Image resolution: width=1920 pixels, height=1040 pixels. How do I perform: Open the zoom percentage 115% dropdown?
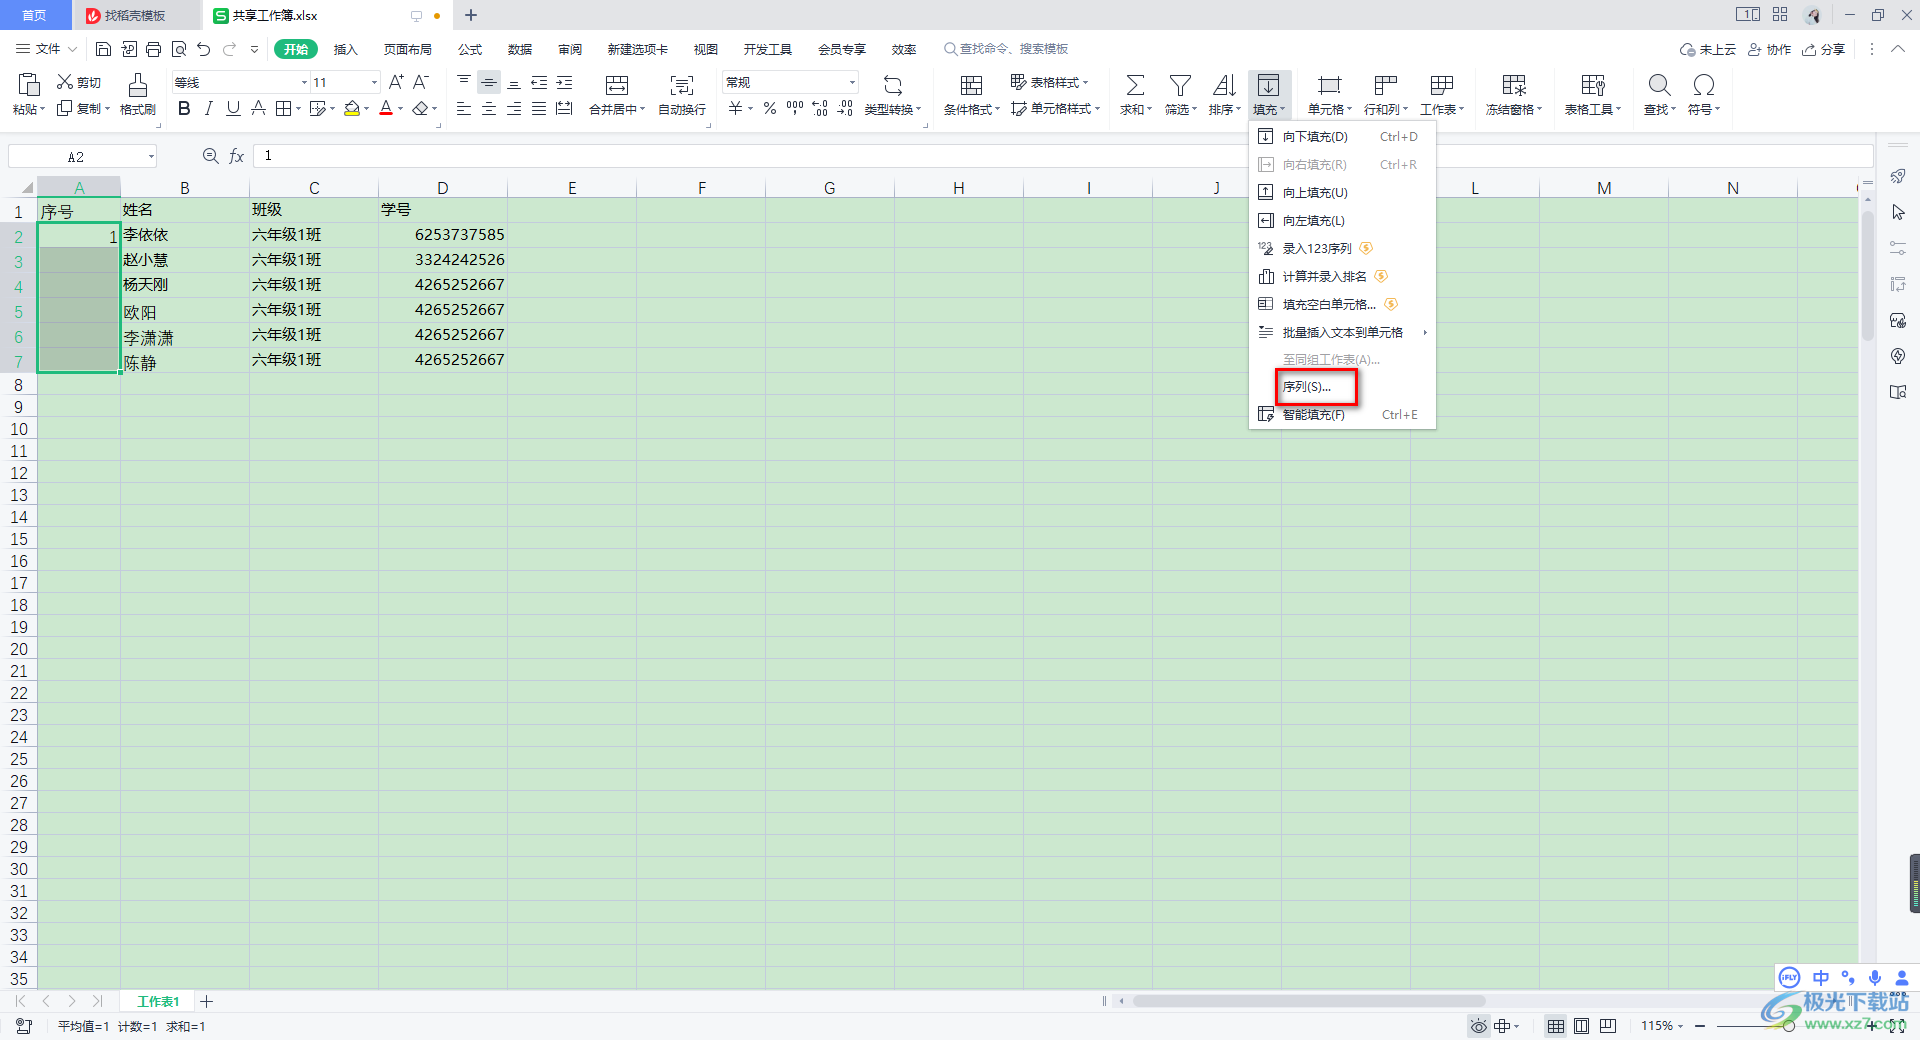1661,1026
